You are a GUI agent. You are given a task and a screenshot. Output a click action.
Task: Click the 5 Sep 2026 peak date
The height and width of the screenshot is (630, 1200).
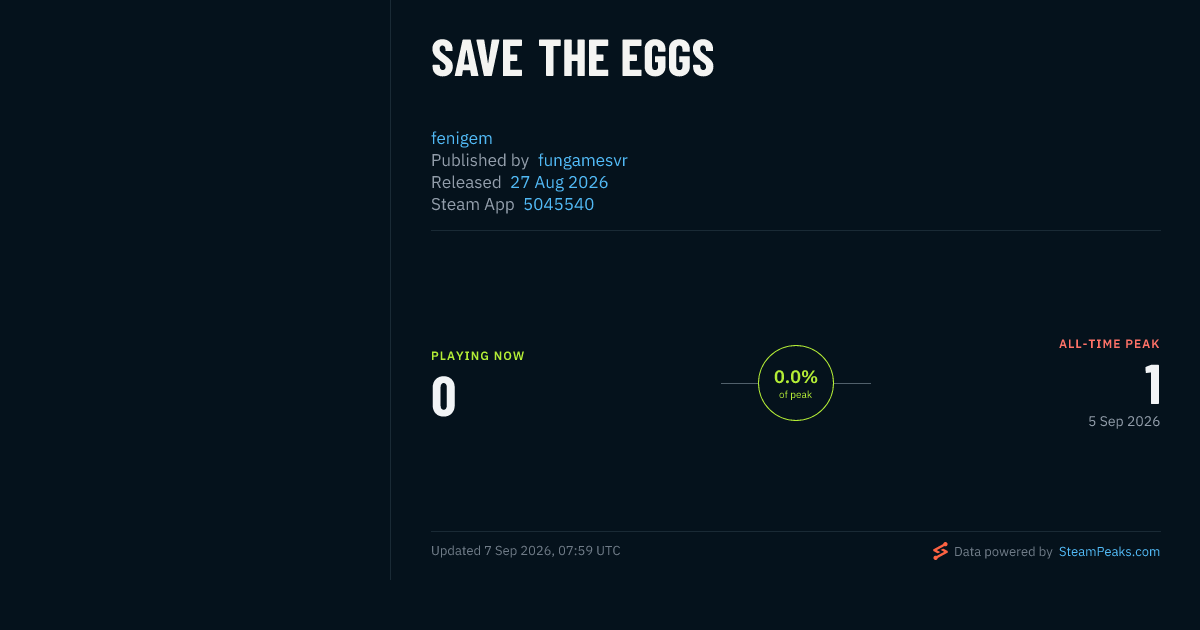tap(1124, 422)
